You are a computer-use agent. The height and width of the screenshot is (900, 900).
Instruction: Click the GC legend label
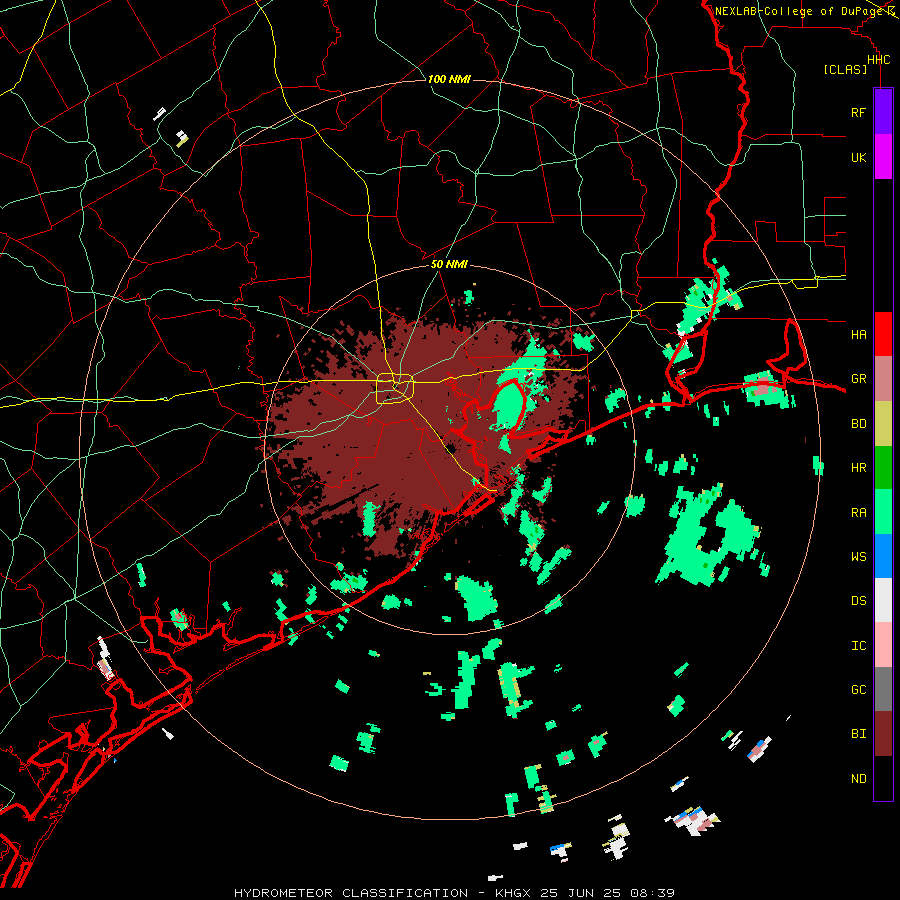click(858, 690)
